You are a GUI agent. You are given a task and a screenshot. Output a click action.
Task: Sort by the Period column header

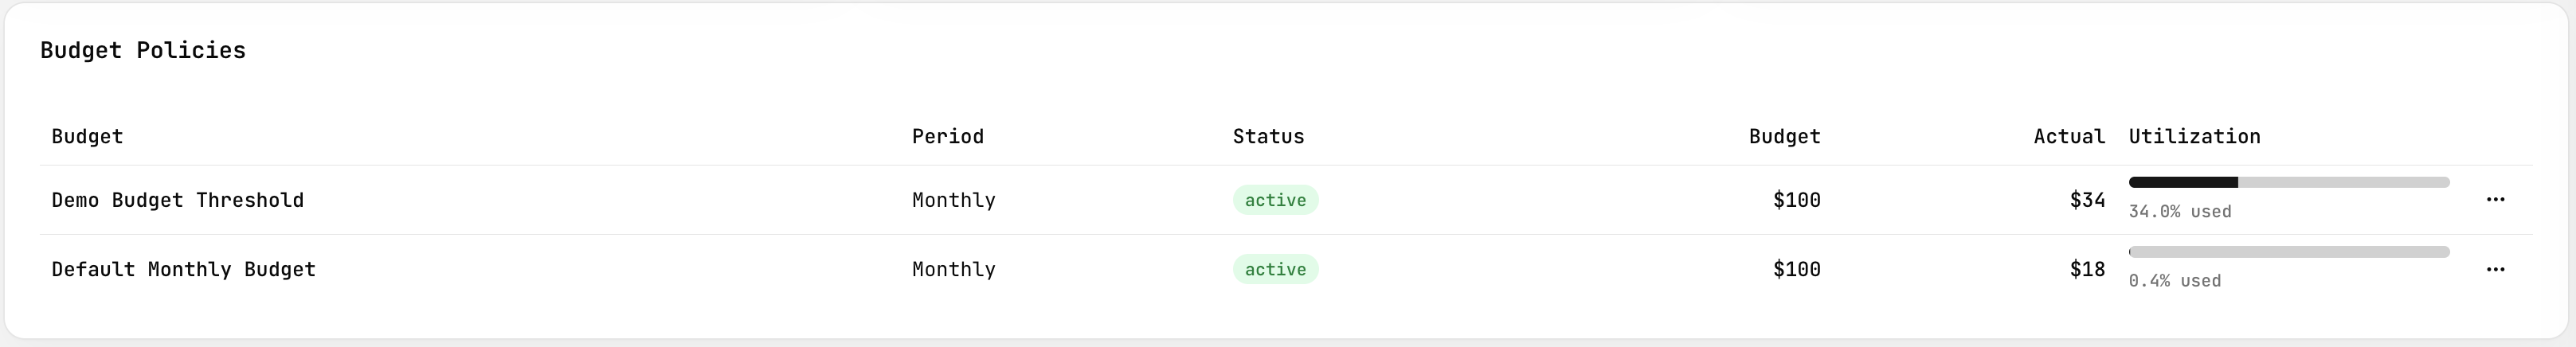pos(947,136)
